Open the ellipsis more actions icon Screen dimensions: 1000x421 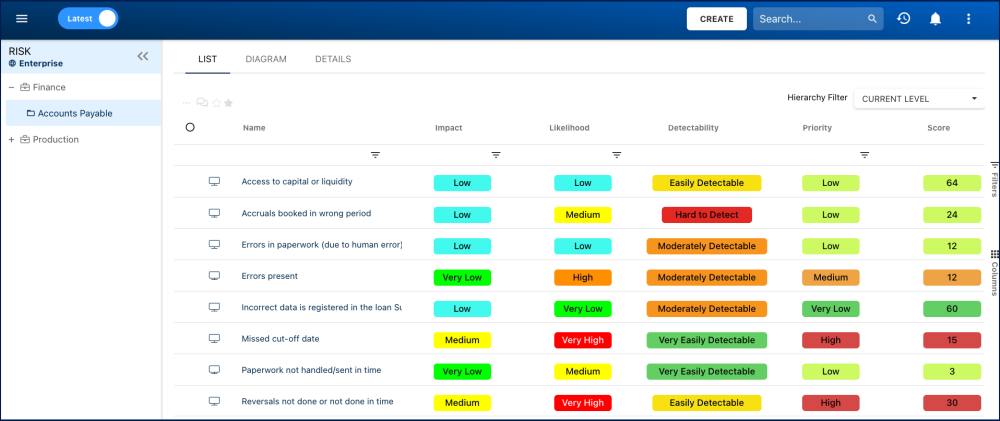coord(187,103)
